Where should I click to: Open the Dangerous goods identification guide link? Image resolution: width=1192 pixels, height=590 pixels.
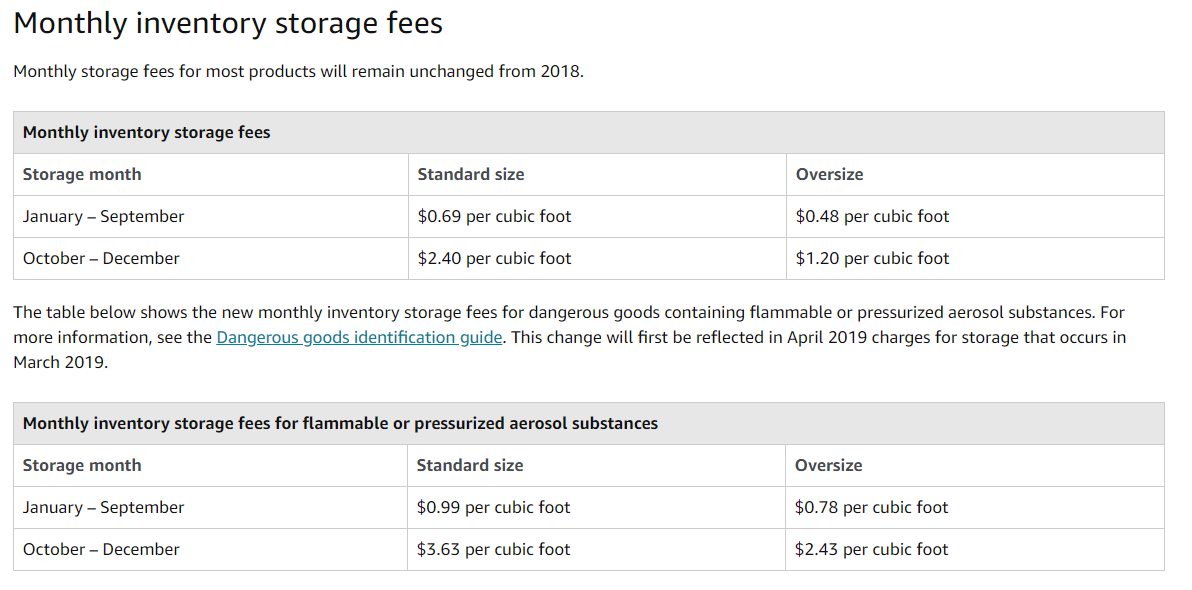coord(359,337)
